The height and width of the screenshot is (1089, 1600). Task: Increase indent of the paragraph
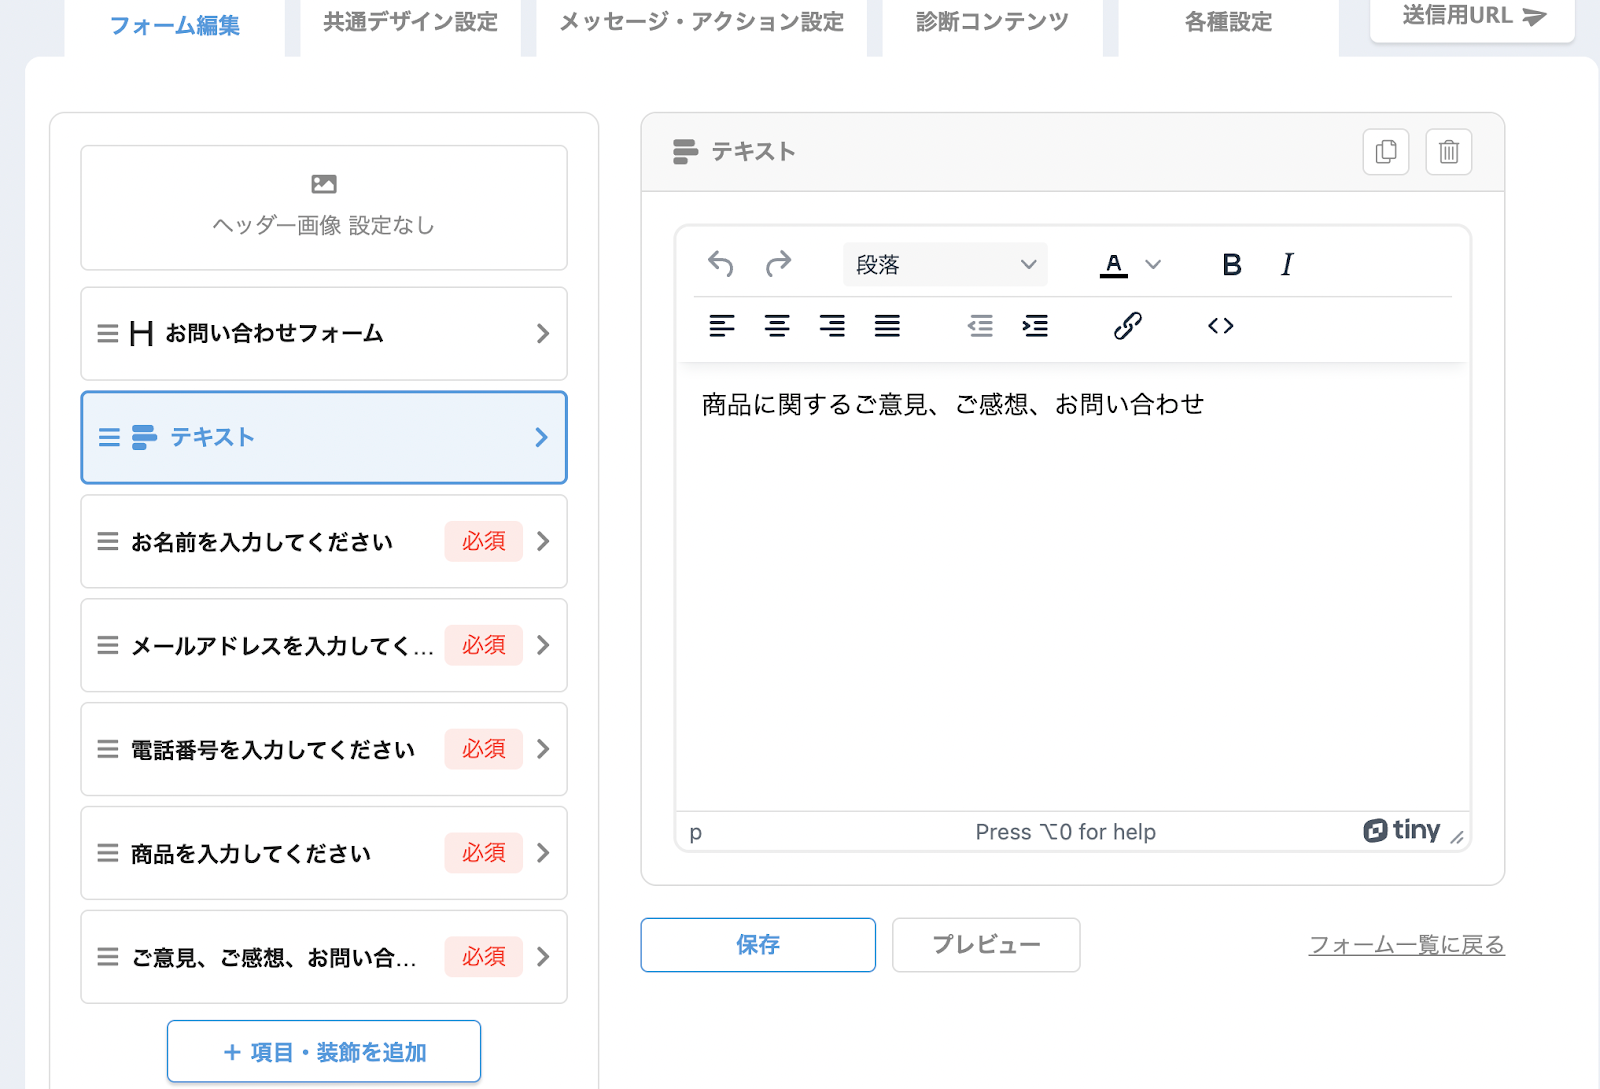click(x=1035, y=326)
